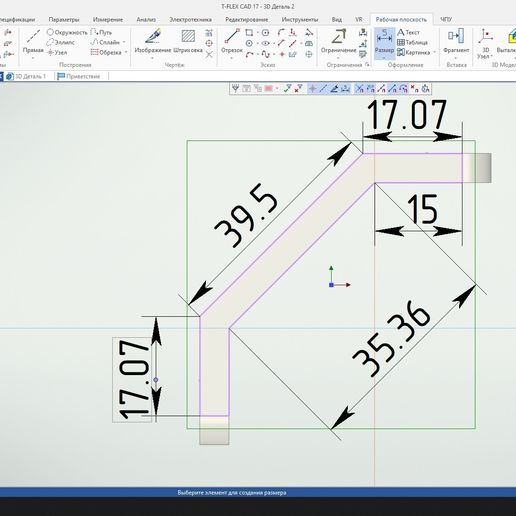
Task: Select the spline curve sketch tool
Action: 266,54
